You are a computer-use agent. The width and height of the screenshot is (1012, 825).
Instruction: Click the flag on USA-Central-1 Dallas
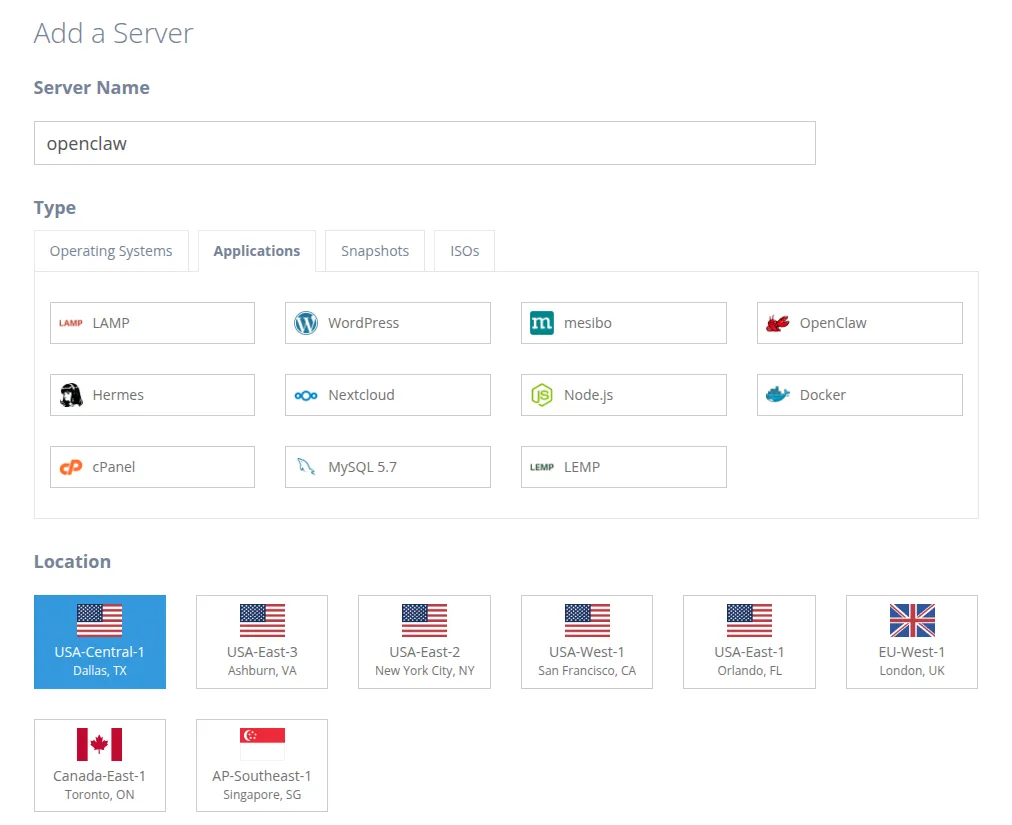[x=99, y=620]
